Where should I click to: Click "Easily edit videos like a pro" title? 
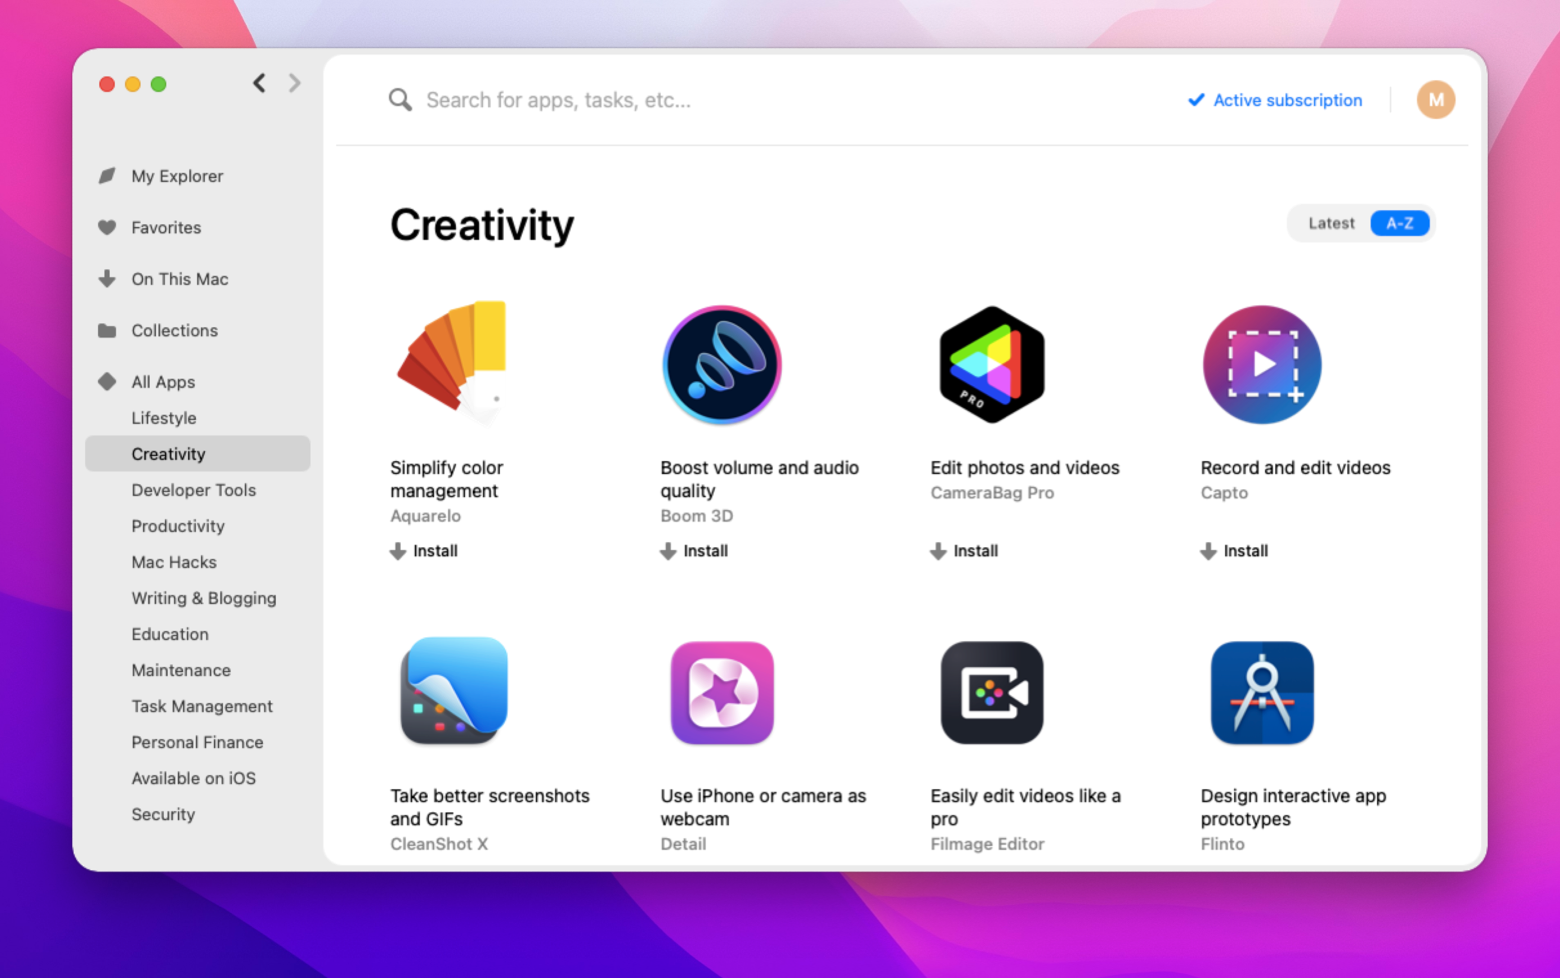tap(1026, 807)
